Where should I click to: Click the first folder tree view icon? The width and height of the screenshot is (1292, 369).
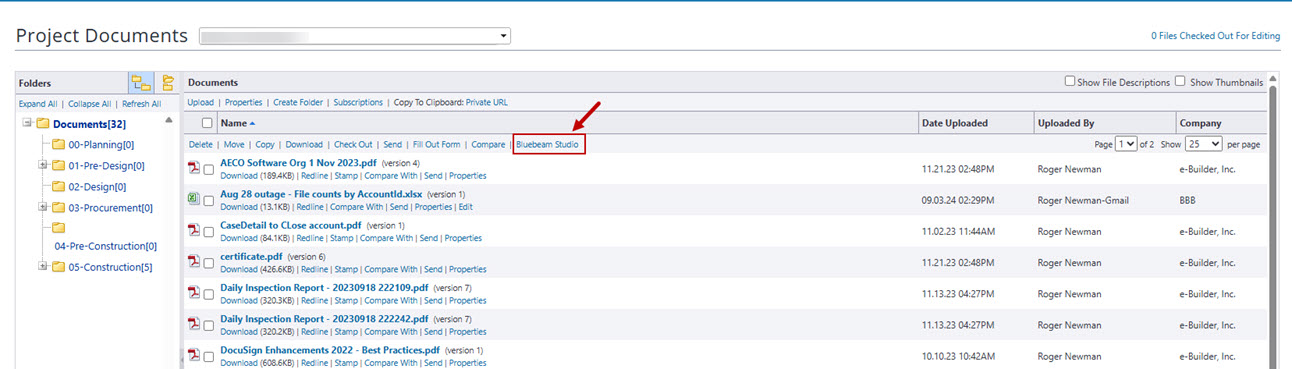(x=141, y=83)
